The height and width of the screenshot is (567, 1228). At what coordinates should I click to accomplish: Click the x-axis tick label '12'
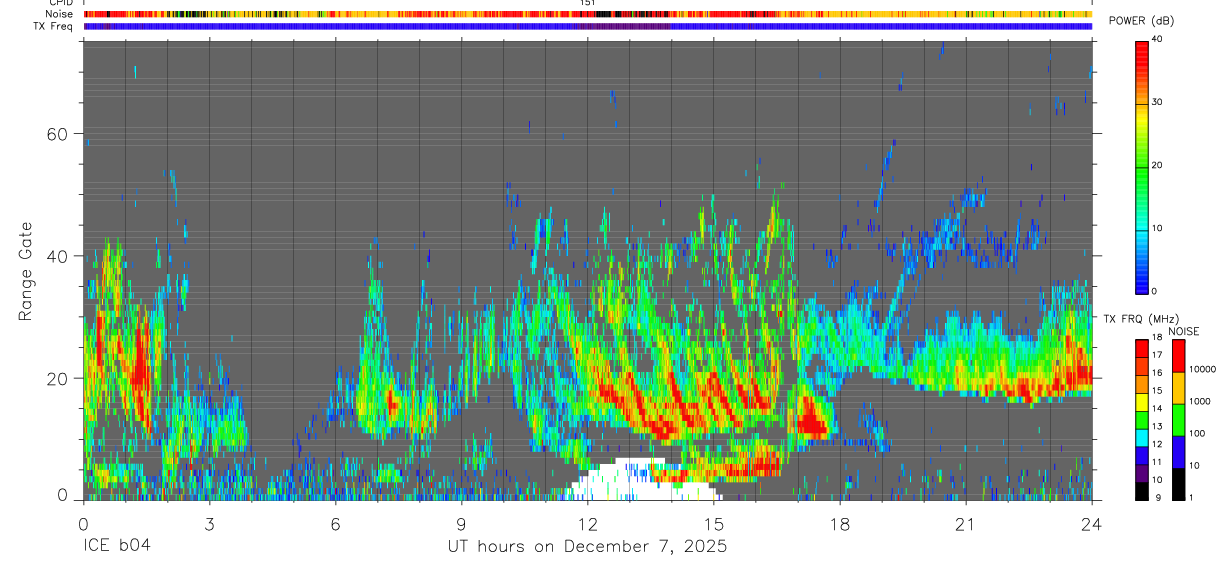click(587, 524)
